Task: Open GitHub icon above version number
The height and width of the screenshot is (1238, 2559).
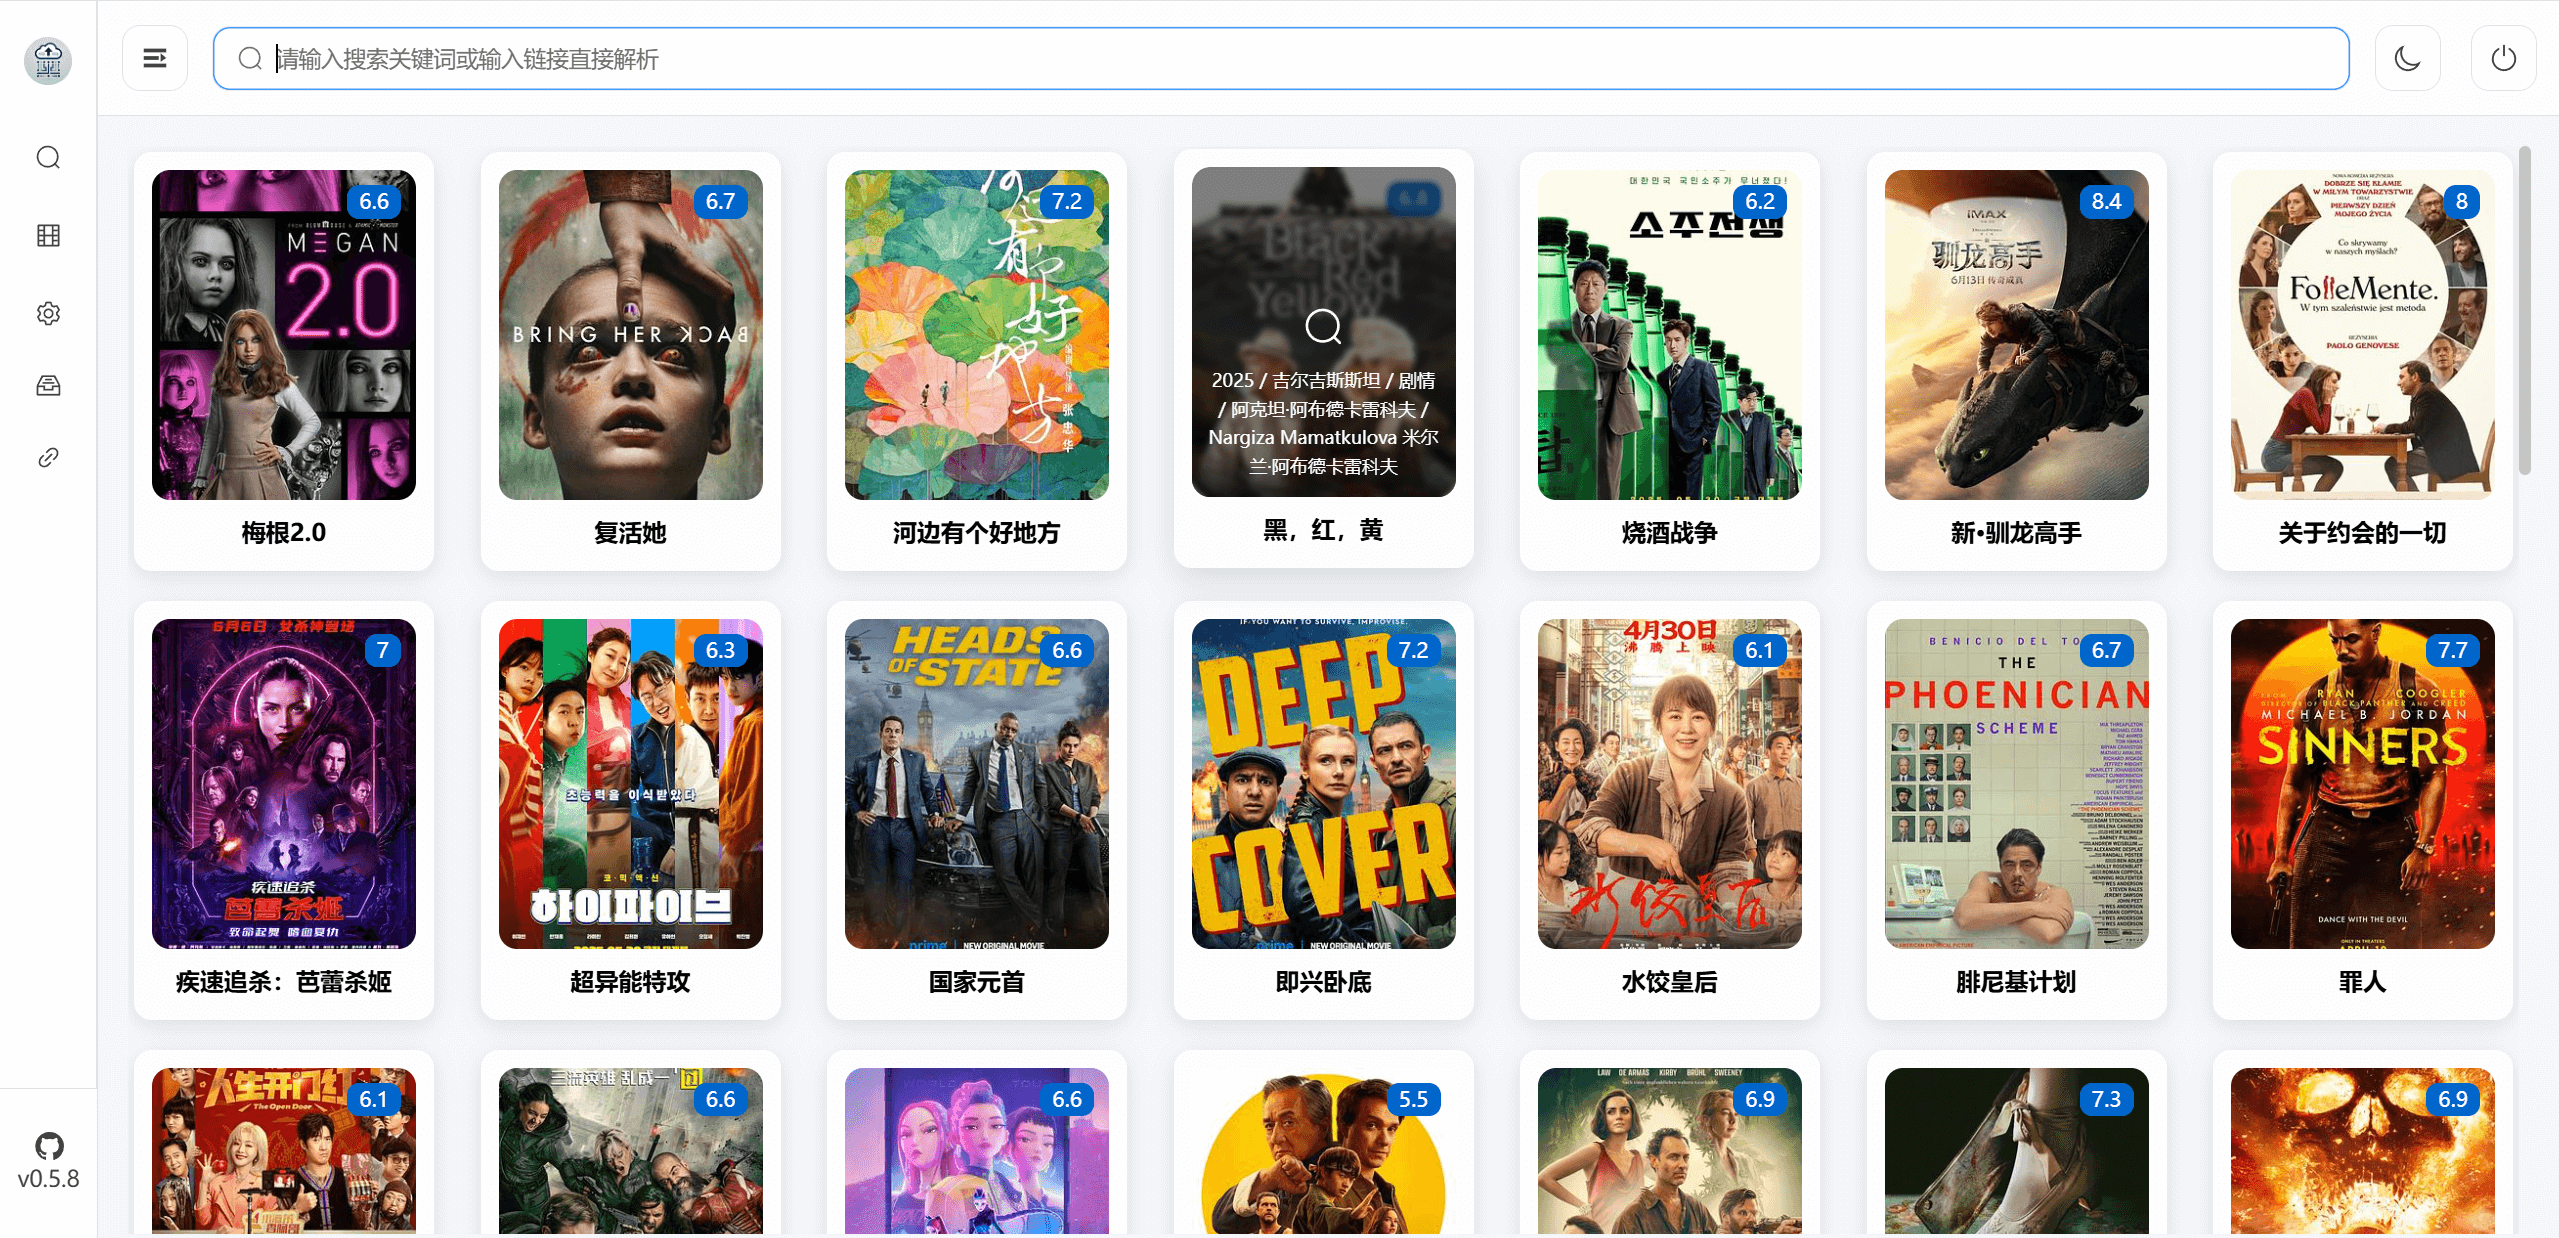Action: [x=48, y=1146]
